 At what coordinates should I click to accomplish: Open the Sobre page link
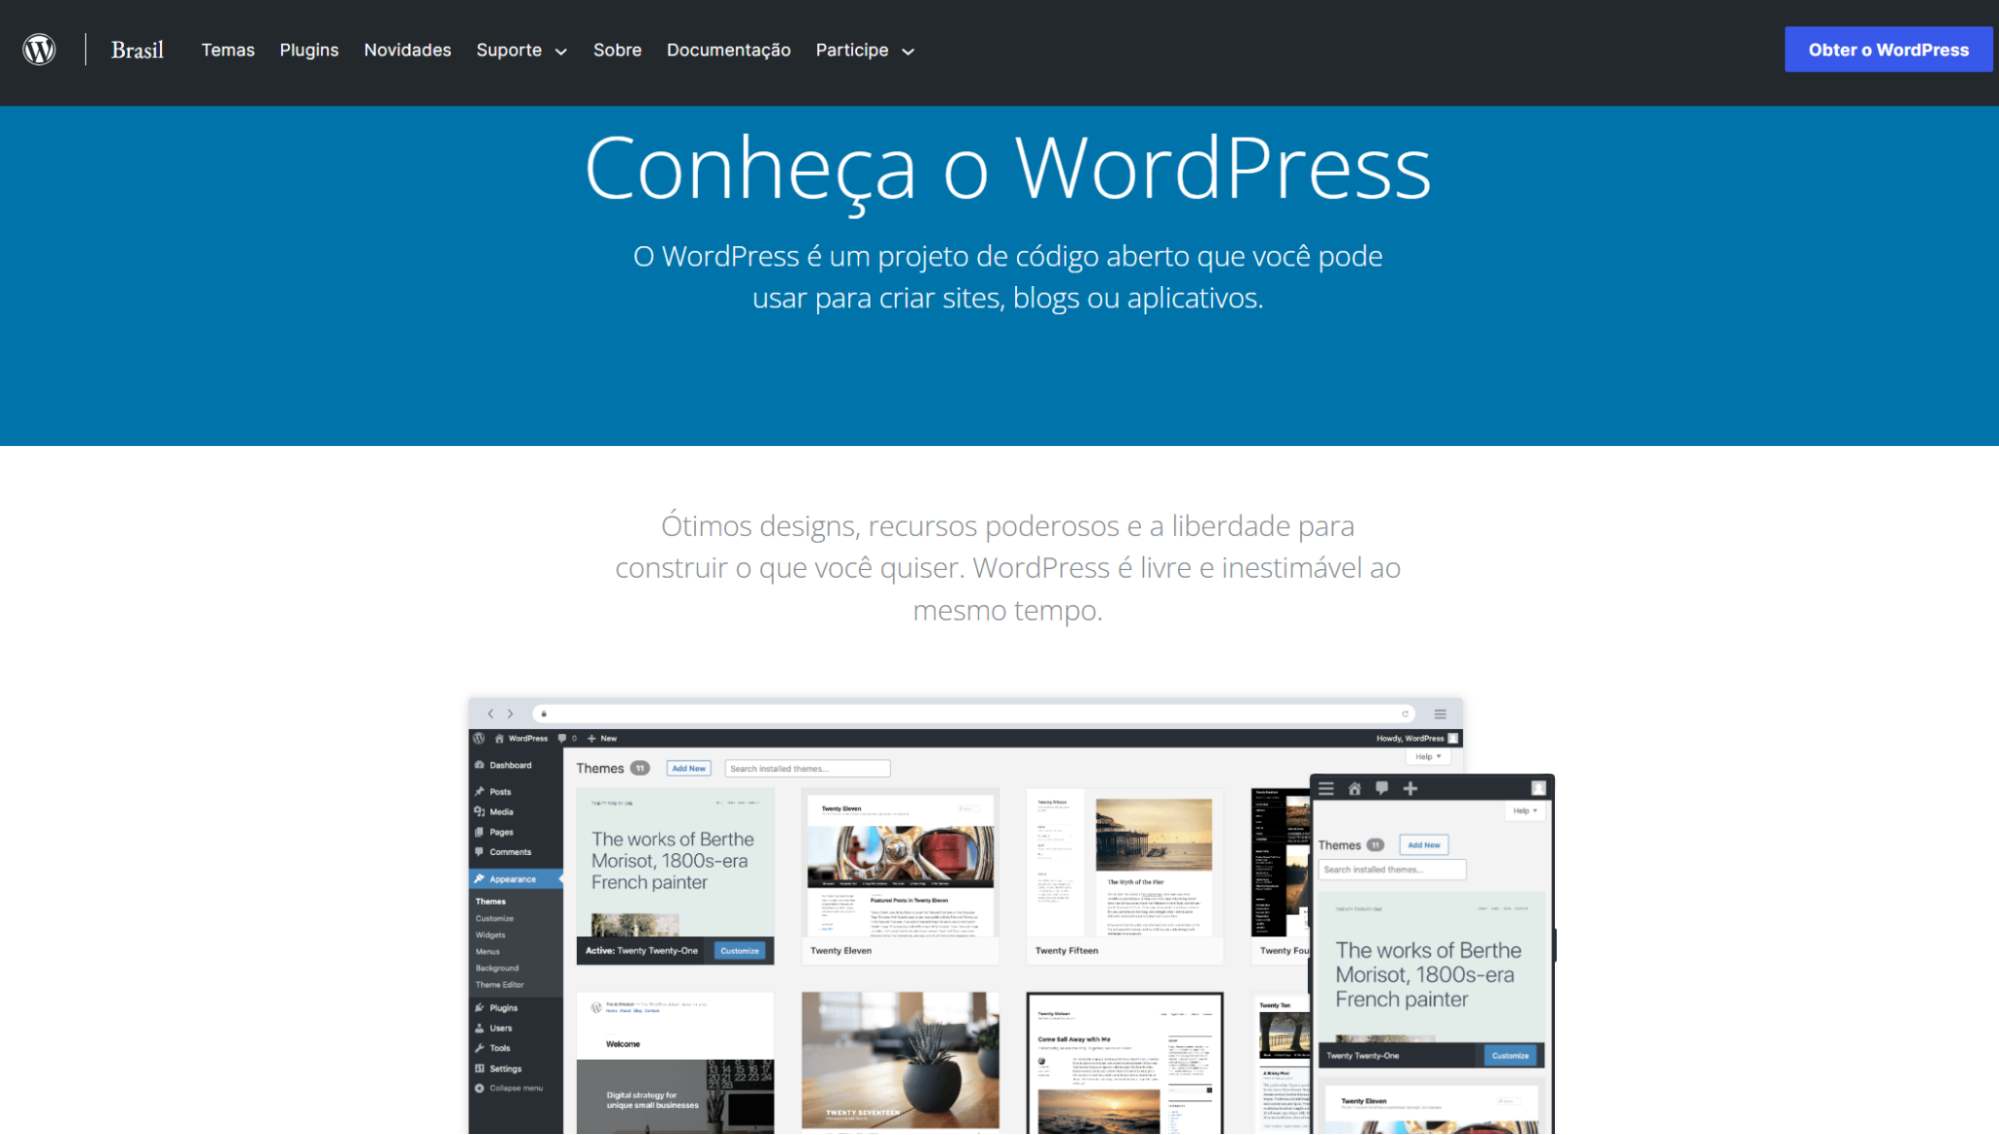pyautogui.click(x=617, y=50)
